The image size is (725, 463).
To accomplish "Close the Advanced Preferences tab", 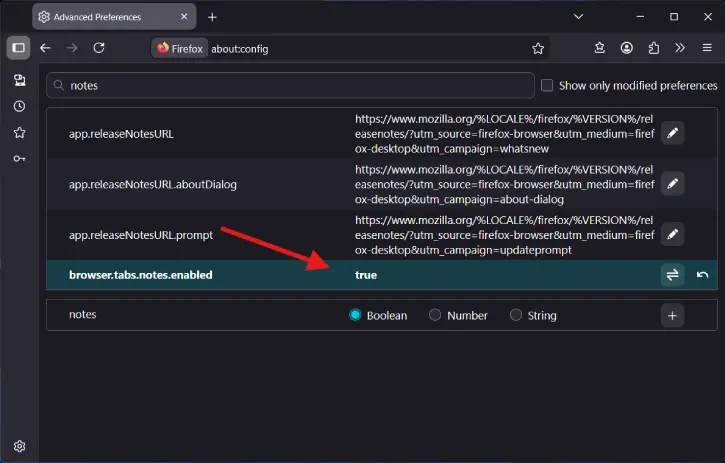I will click(x=184, y=17).
